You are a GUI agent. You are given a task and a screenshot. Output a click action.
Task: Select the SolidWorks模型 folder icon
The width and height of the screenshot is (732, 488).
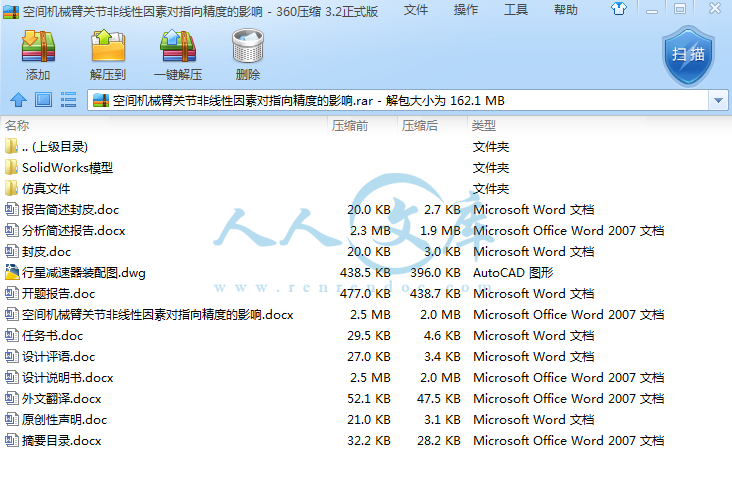pyautogui.click(x=12, y=167)
